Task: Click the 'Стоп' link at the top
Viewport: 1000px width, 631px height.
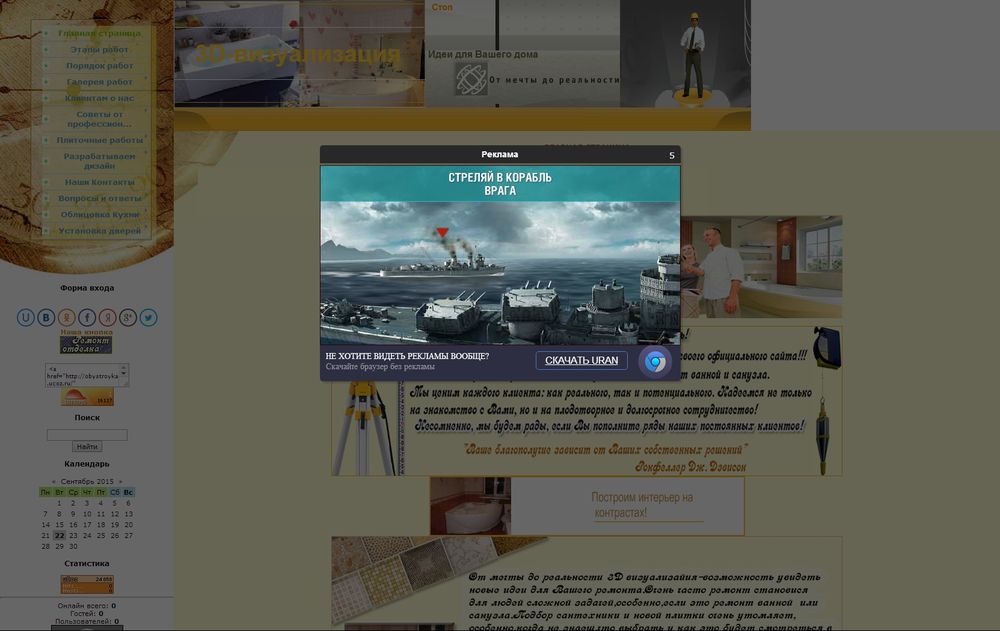Action: pyautogui.click(x=442, y=7)
